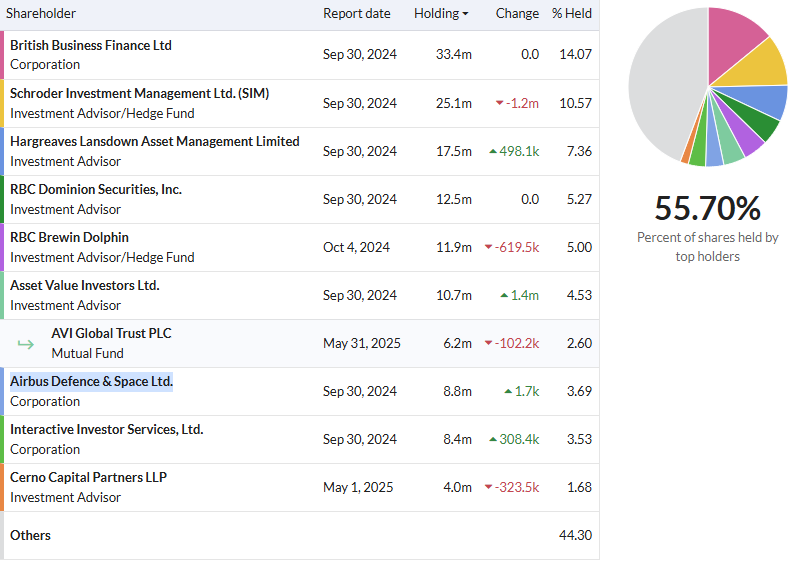The height and width of the screenshot is (562, 788).
Task: Click red down arrow beside -323.5k change
Action: (489, 488)
